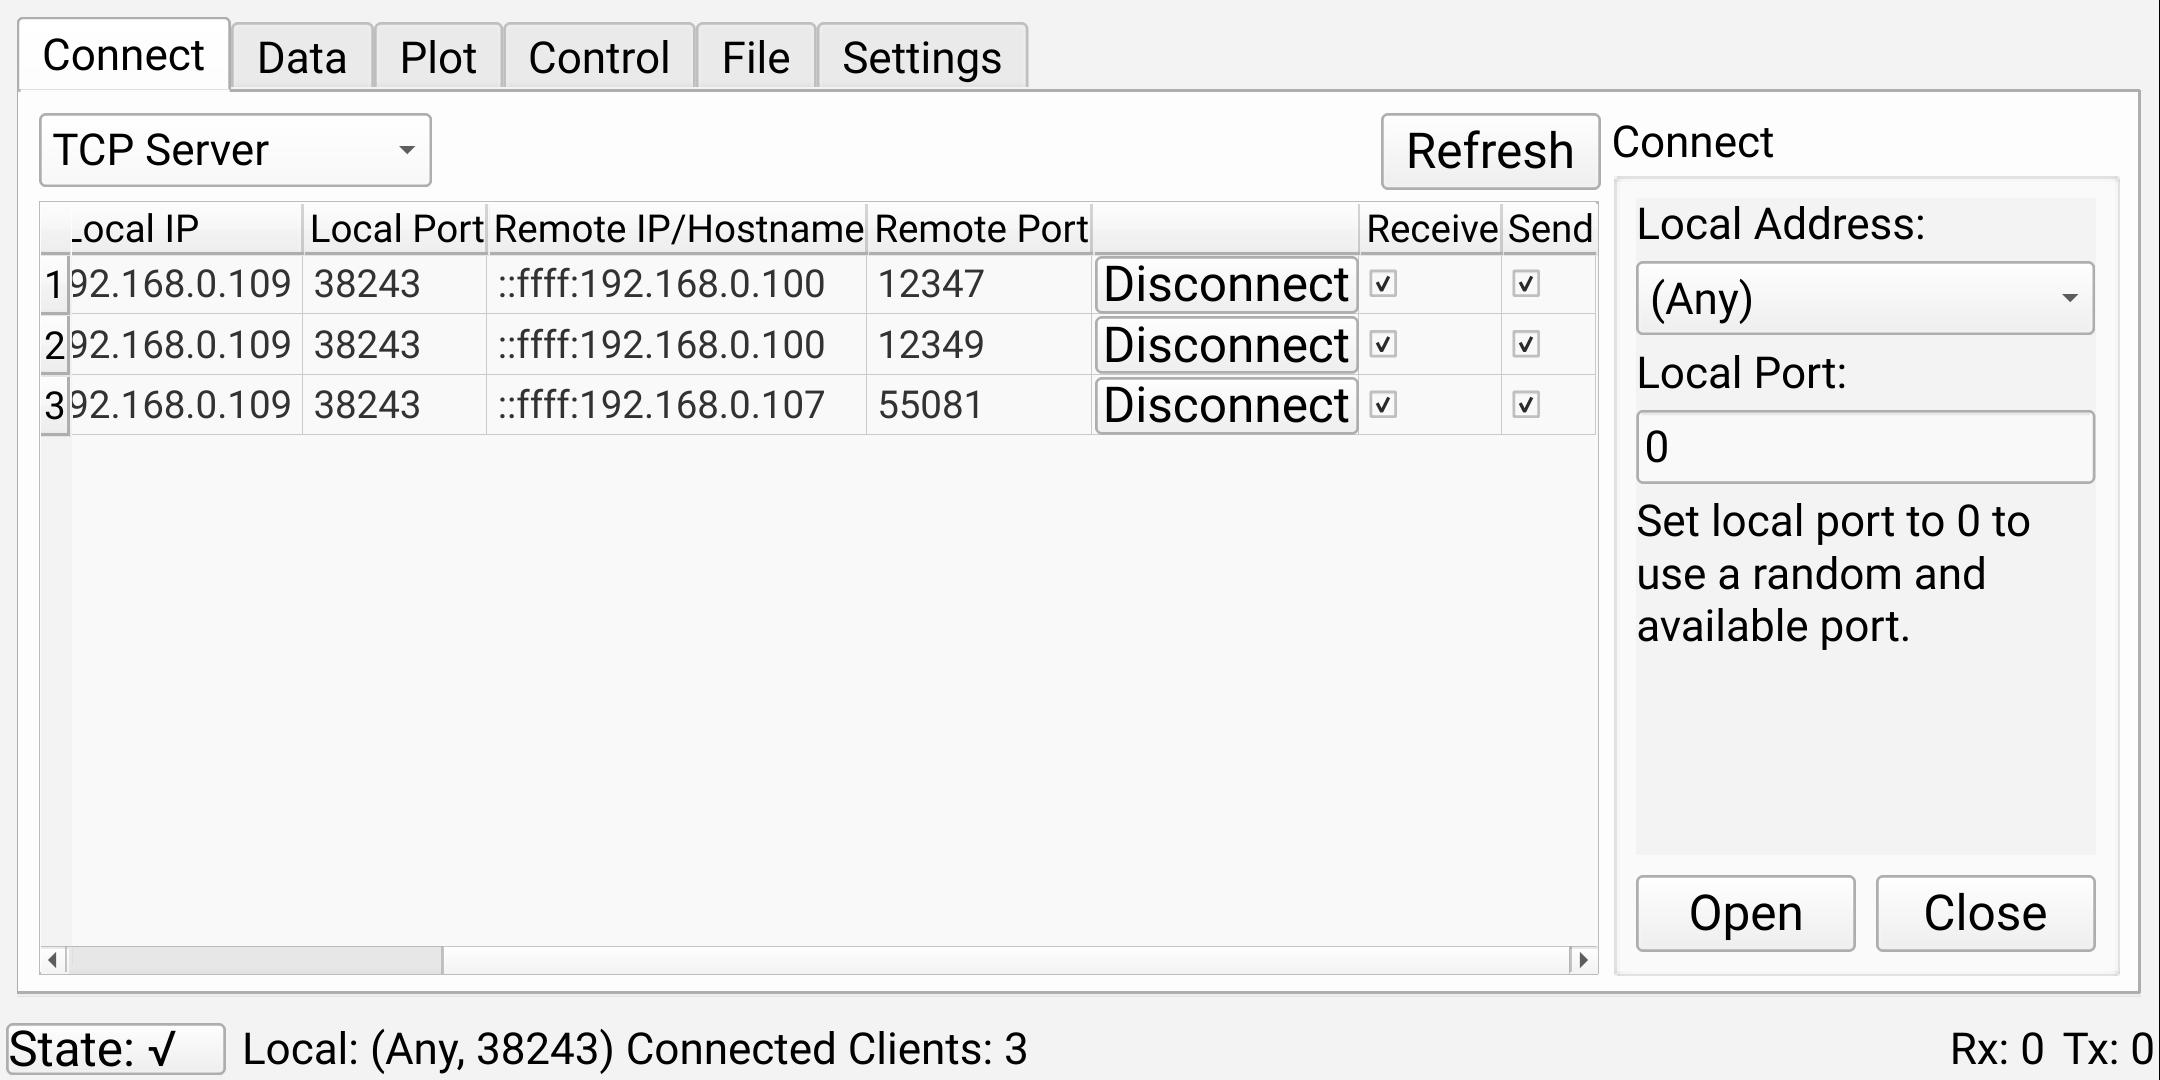Screen dimensions: 2160x1080
Task: Click the Local Port input field
Action: click(1864, 447)
